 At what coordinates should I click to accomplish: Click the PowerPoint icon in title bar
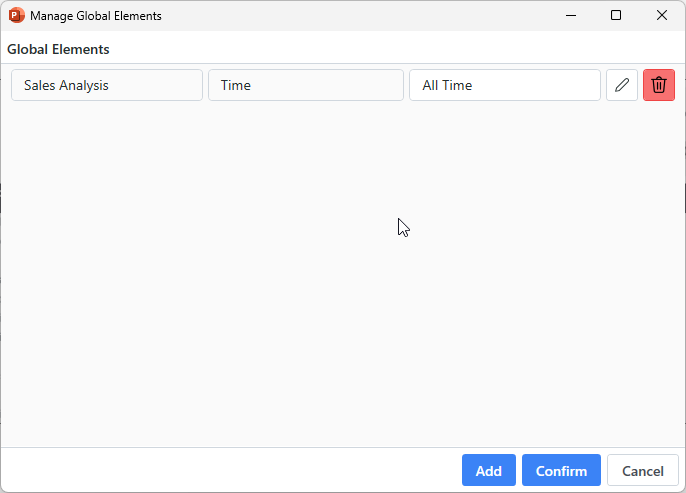(x=16, y=15)
